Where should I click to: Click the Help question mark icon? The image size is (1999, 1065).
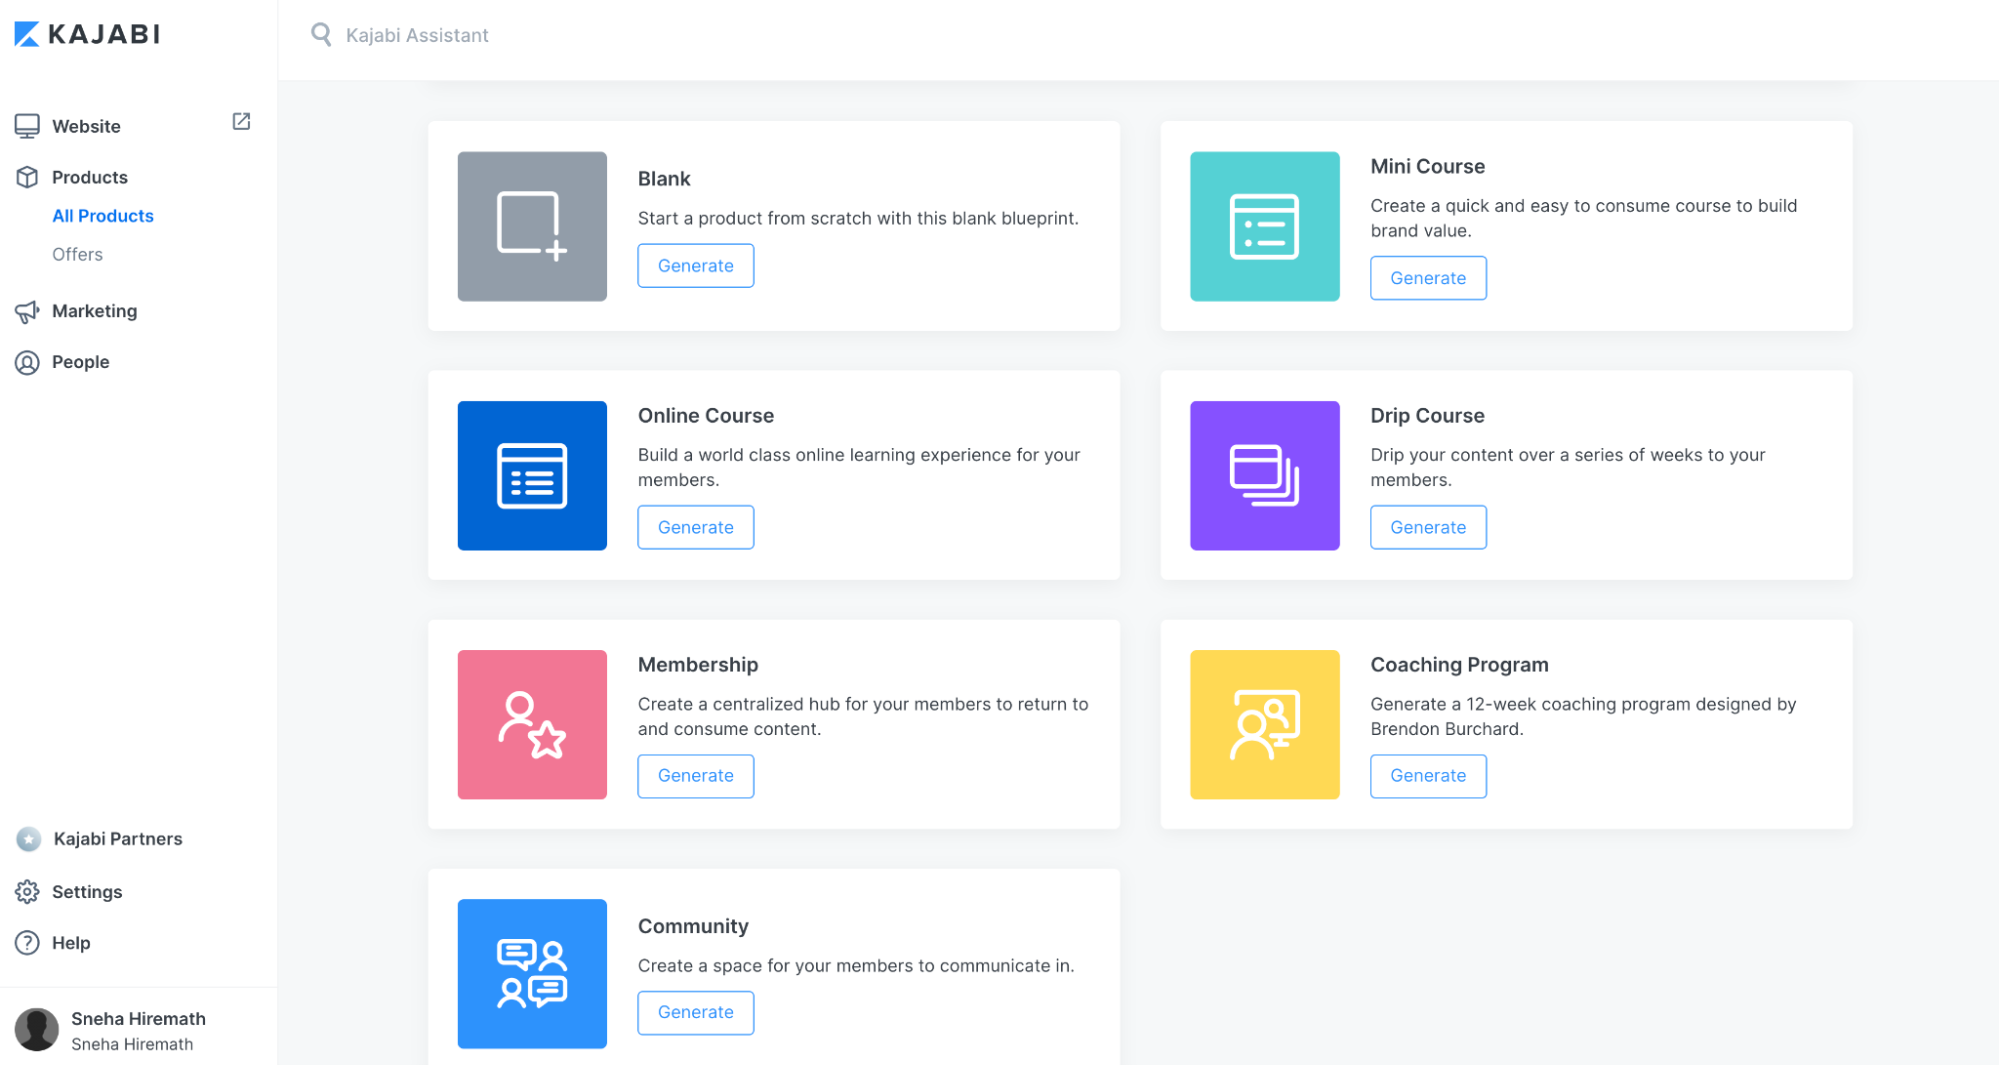point(27,943)
